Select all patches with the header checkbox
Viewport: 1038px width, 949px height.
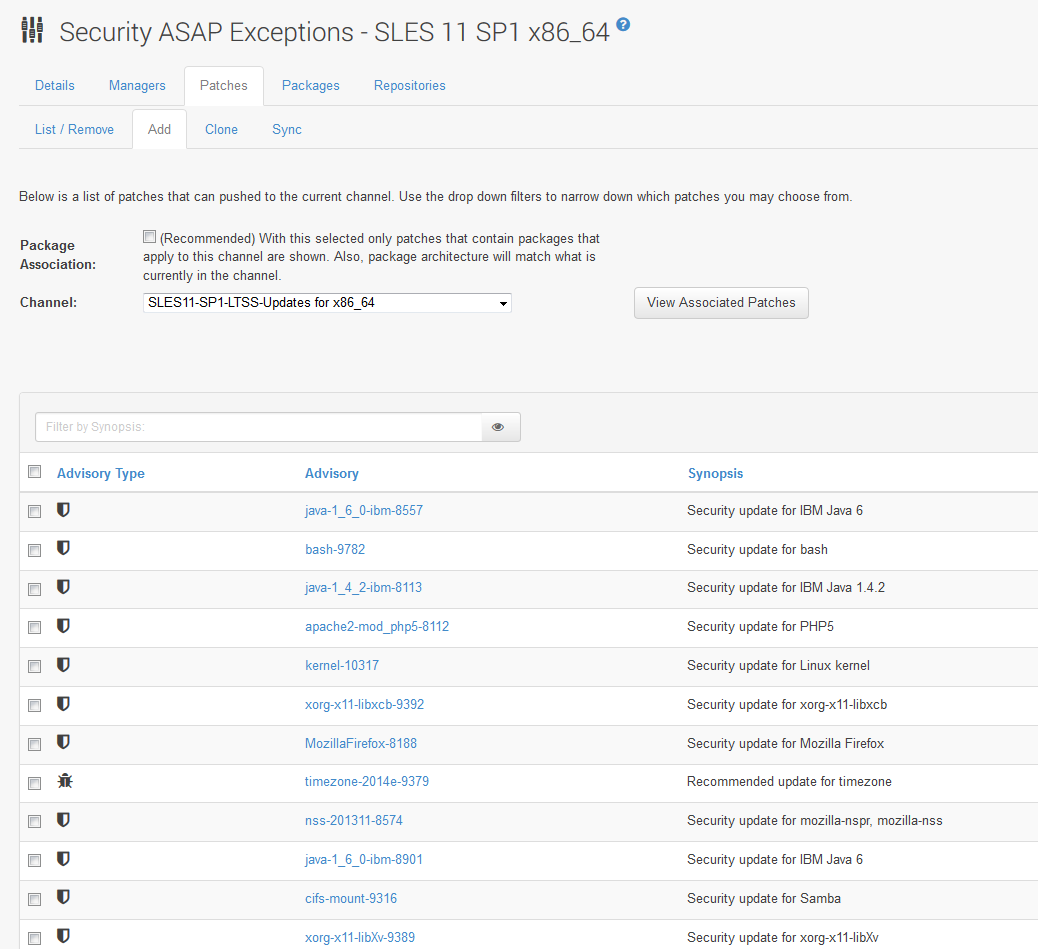pyautogui.click(x=34, y=471)
